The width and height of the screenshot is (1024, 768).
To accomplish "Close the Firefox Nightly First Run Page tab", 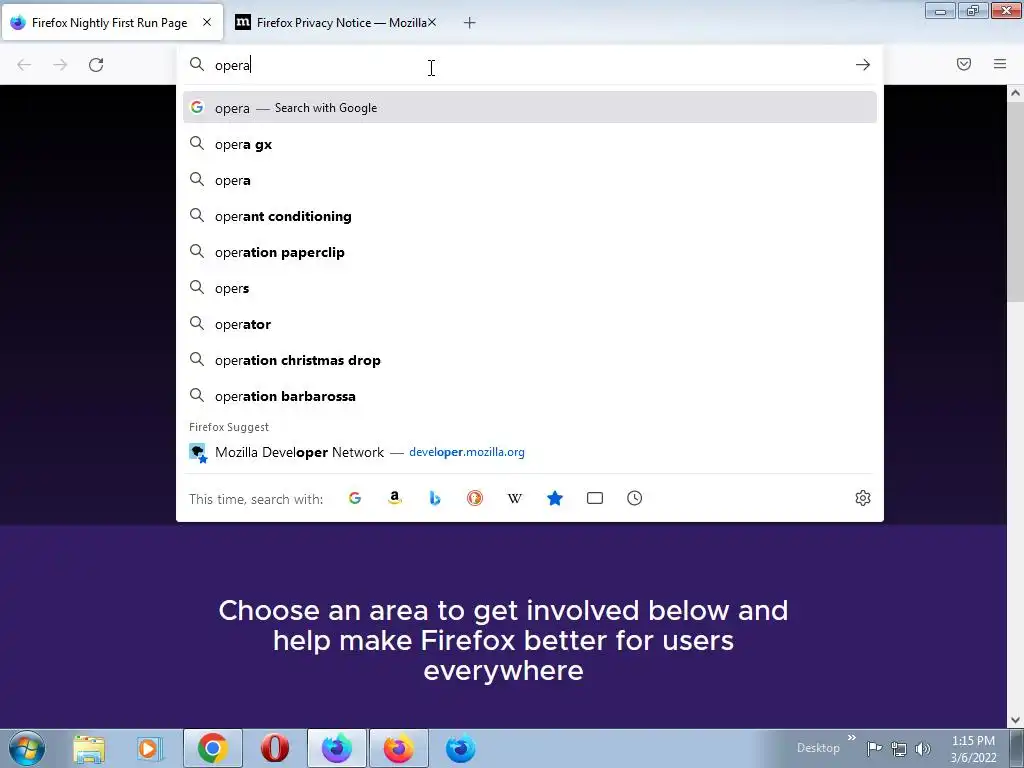I will 207,22.
